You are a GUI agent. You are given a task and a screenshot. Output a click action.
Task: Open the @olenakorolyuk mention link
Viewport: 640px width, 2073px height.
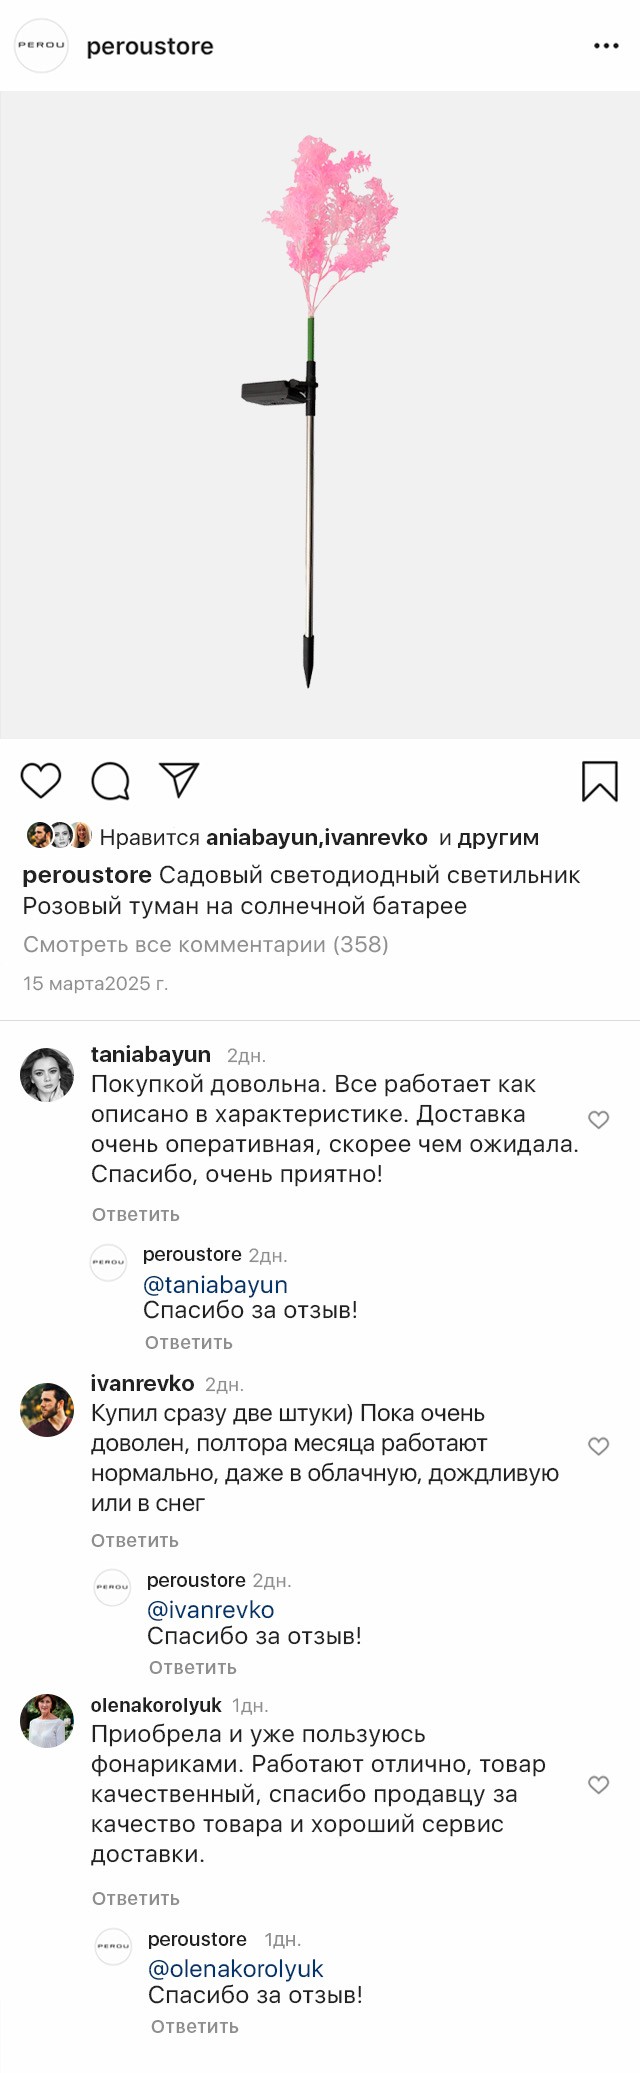click(x=236, y=1969)
